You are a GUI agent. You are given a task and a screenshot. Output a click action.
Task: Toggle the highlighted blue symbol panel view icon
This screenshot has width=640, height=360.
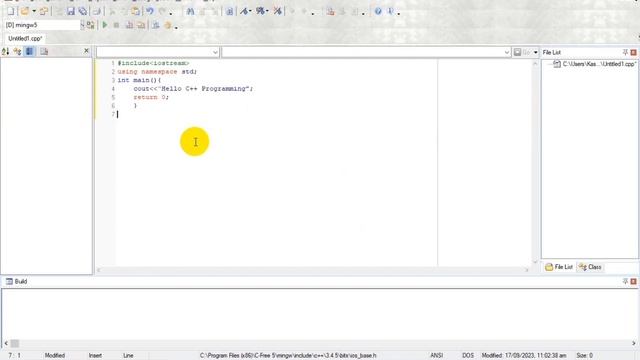[x=30, y=51]
